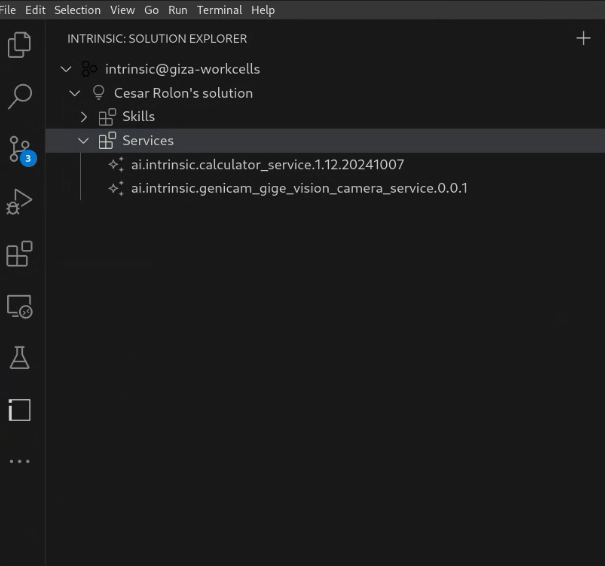The image size is (605, 566).
Task: Open the Remote Explorer view
Action: [20, 307]
